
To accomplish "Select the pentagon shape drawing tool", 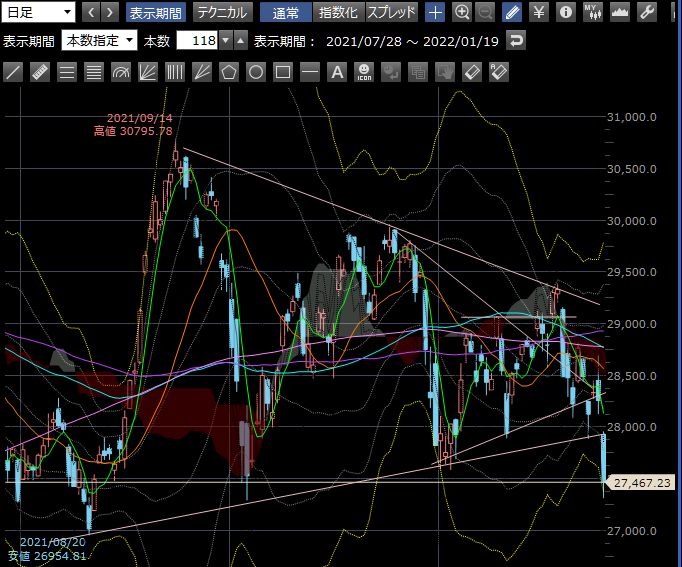I will click(x=229, y=72).
